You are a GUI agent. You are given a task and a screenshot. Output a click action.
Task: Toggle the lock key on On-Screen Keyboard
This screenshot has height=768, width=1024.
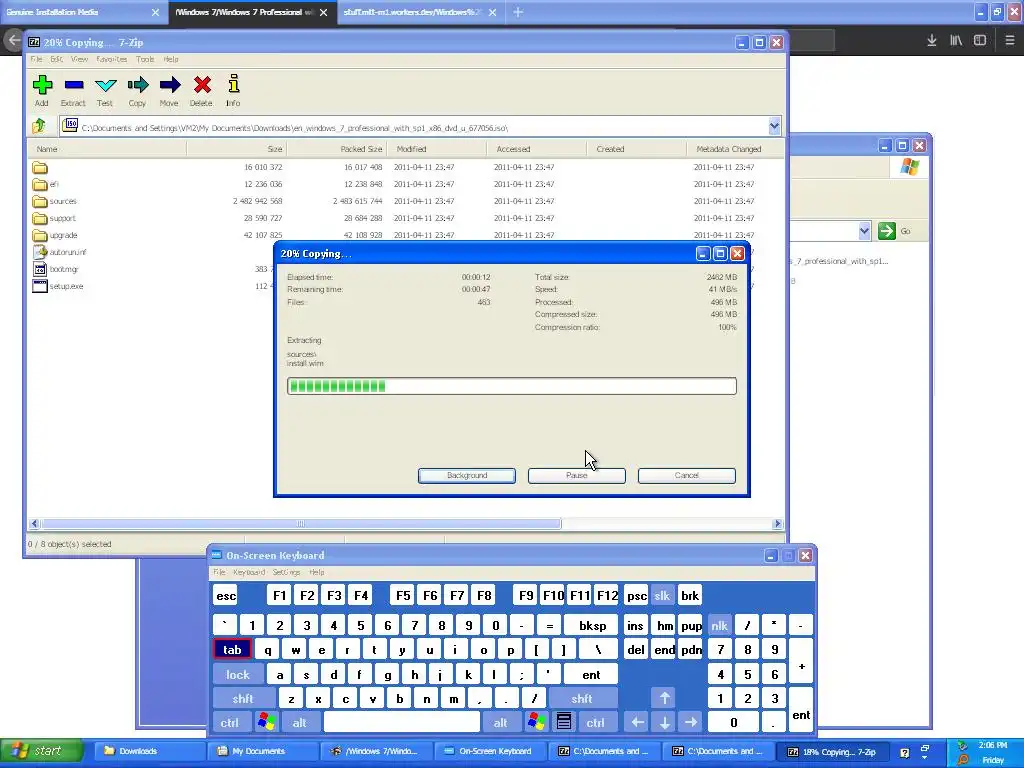point(238,675)
